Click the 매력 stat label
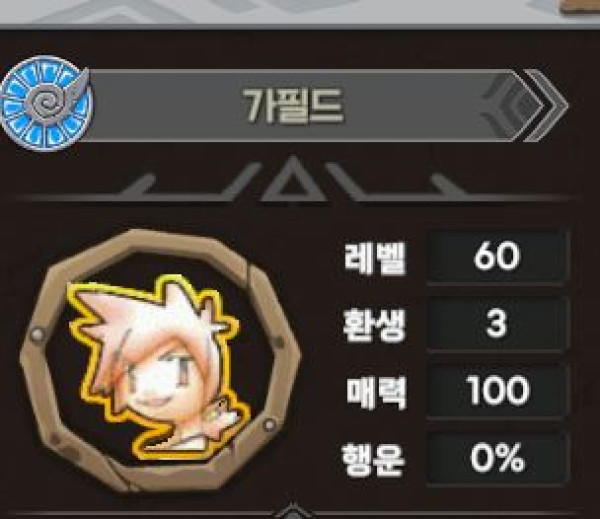This screenshot has height=519, width=600. coord(376,392)
